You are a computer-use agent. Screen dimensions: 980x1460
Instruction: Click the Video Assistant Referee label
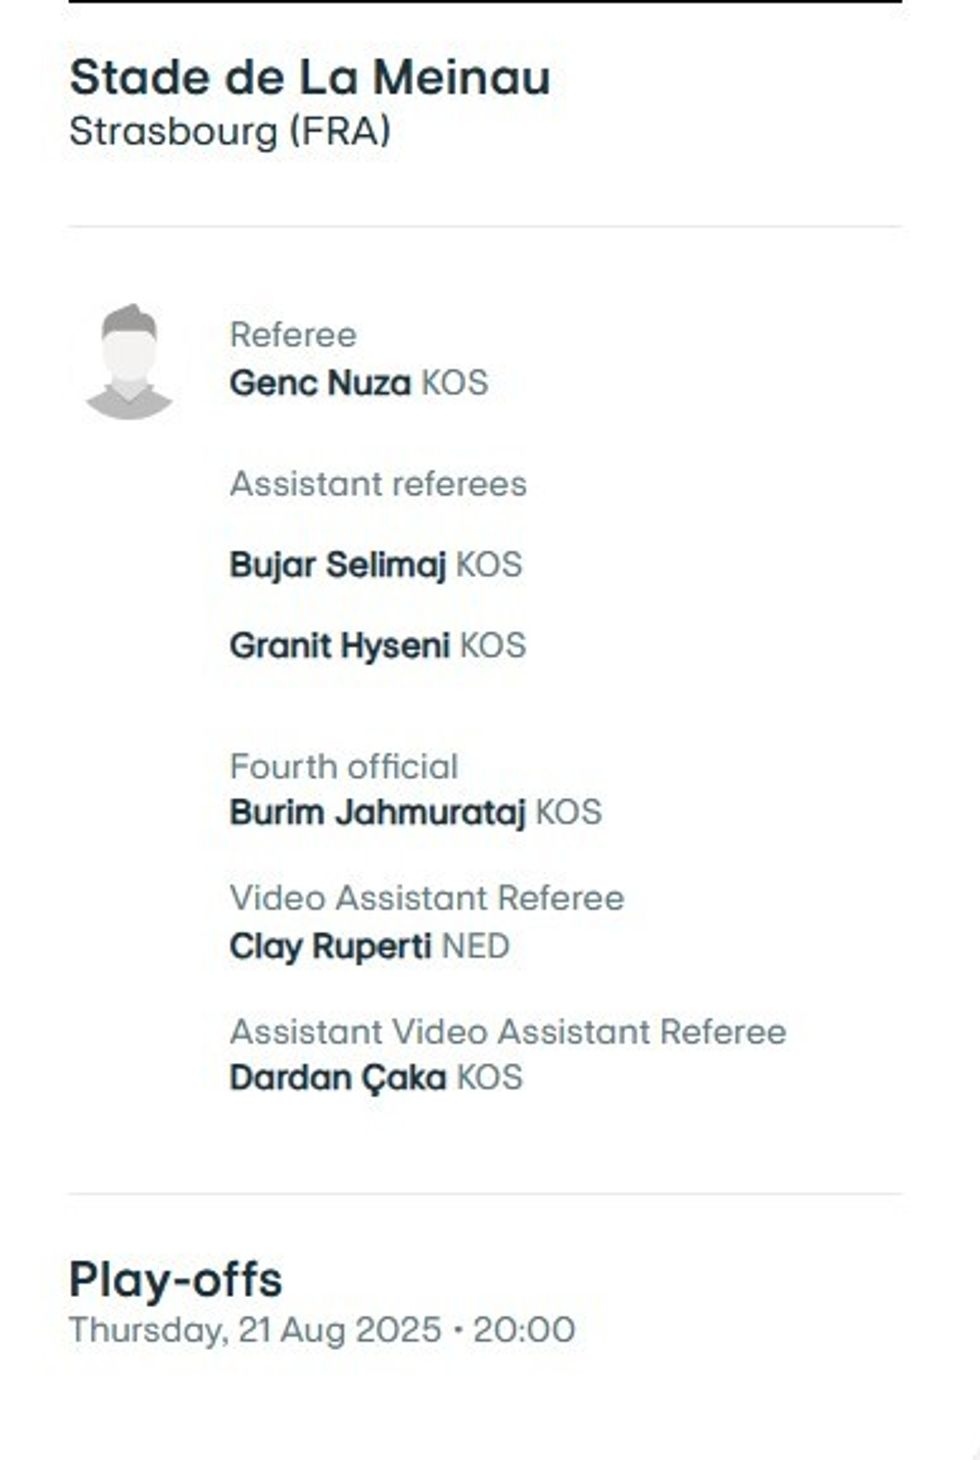click(427, 898)
